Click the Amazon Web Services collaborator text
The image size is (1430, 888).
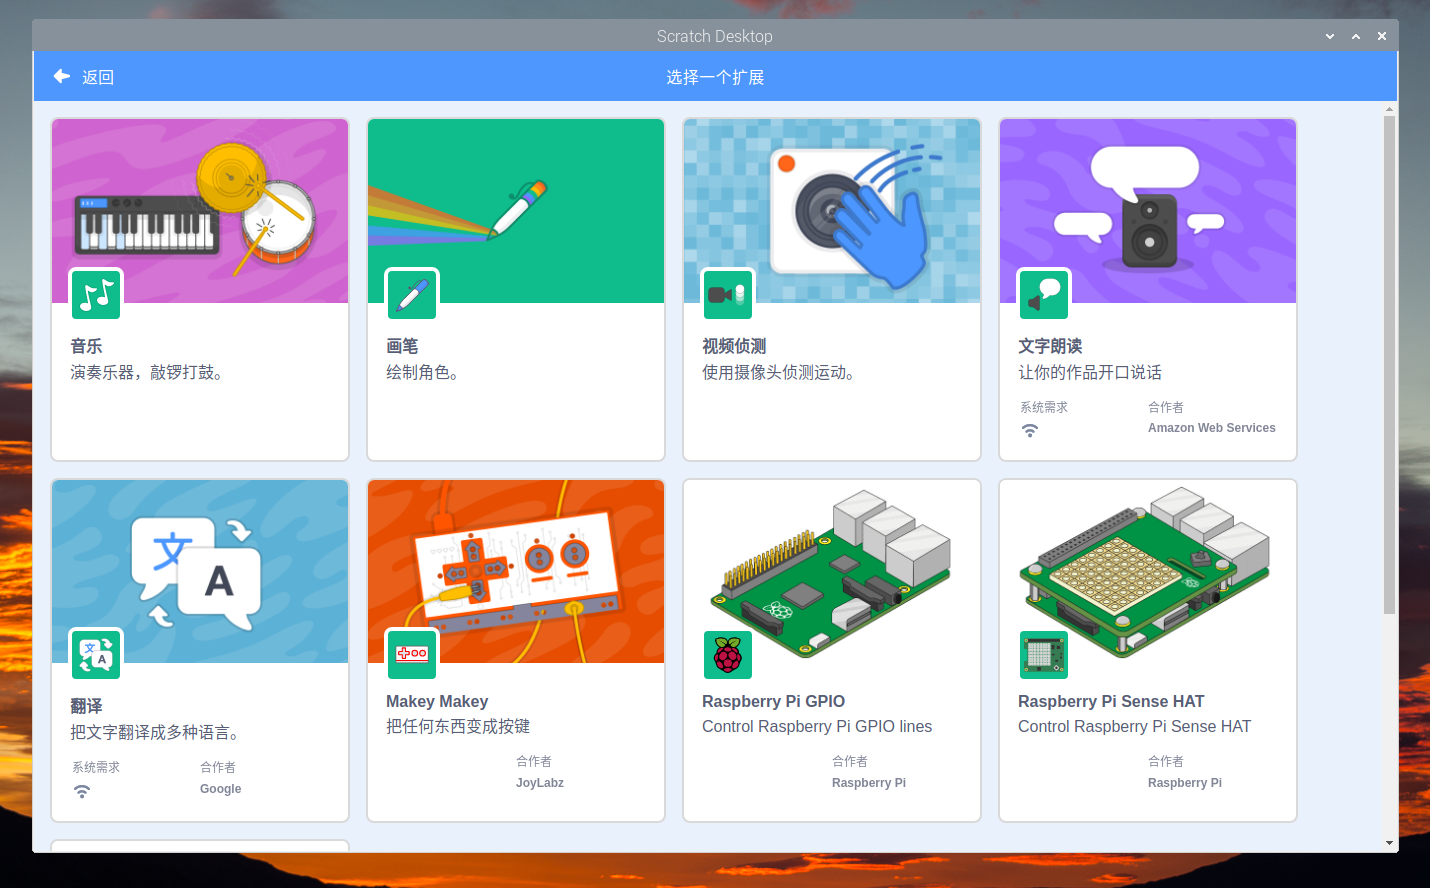1212,428
